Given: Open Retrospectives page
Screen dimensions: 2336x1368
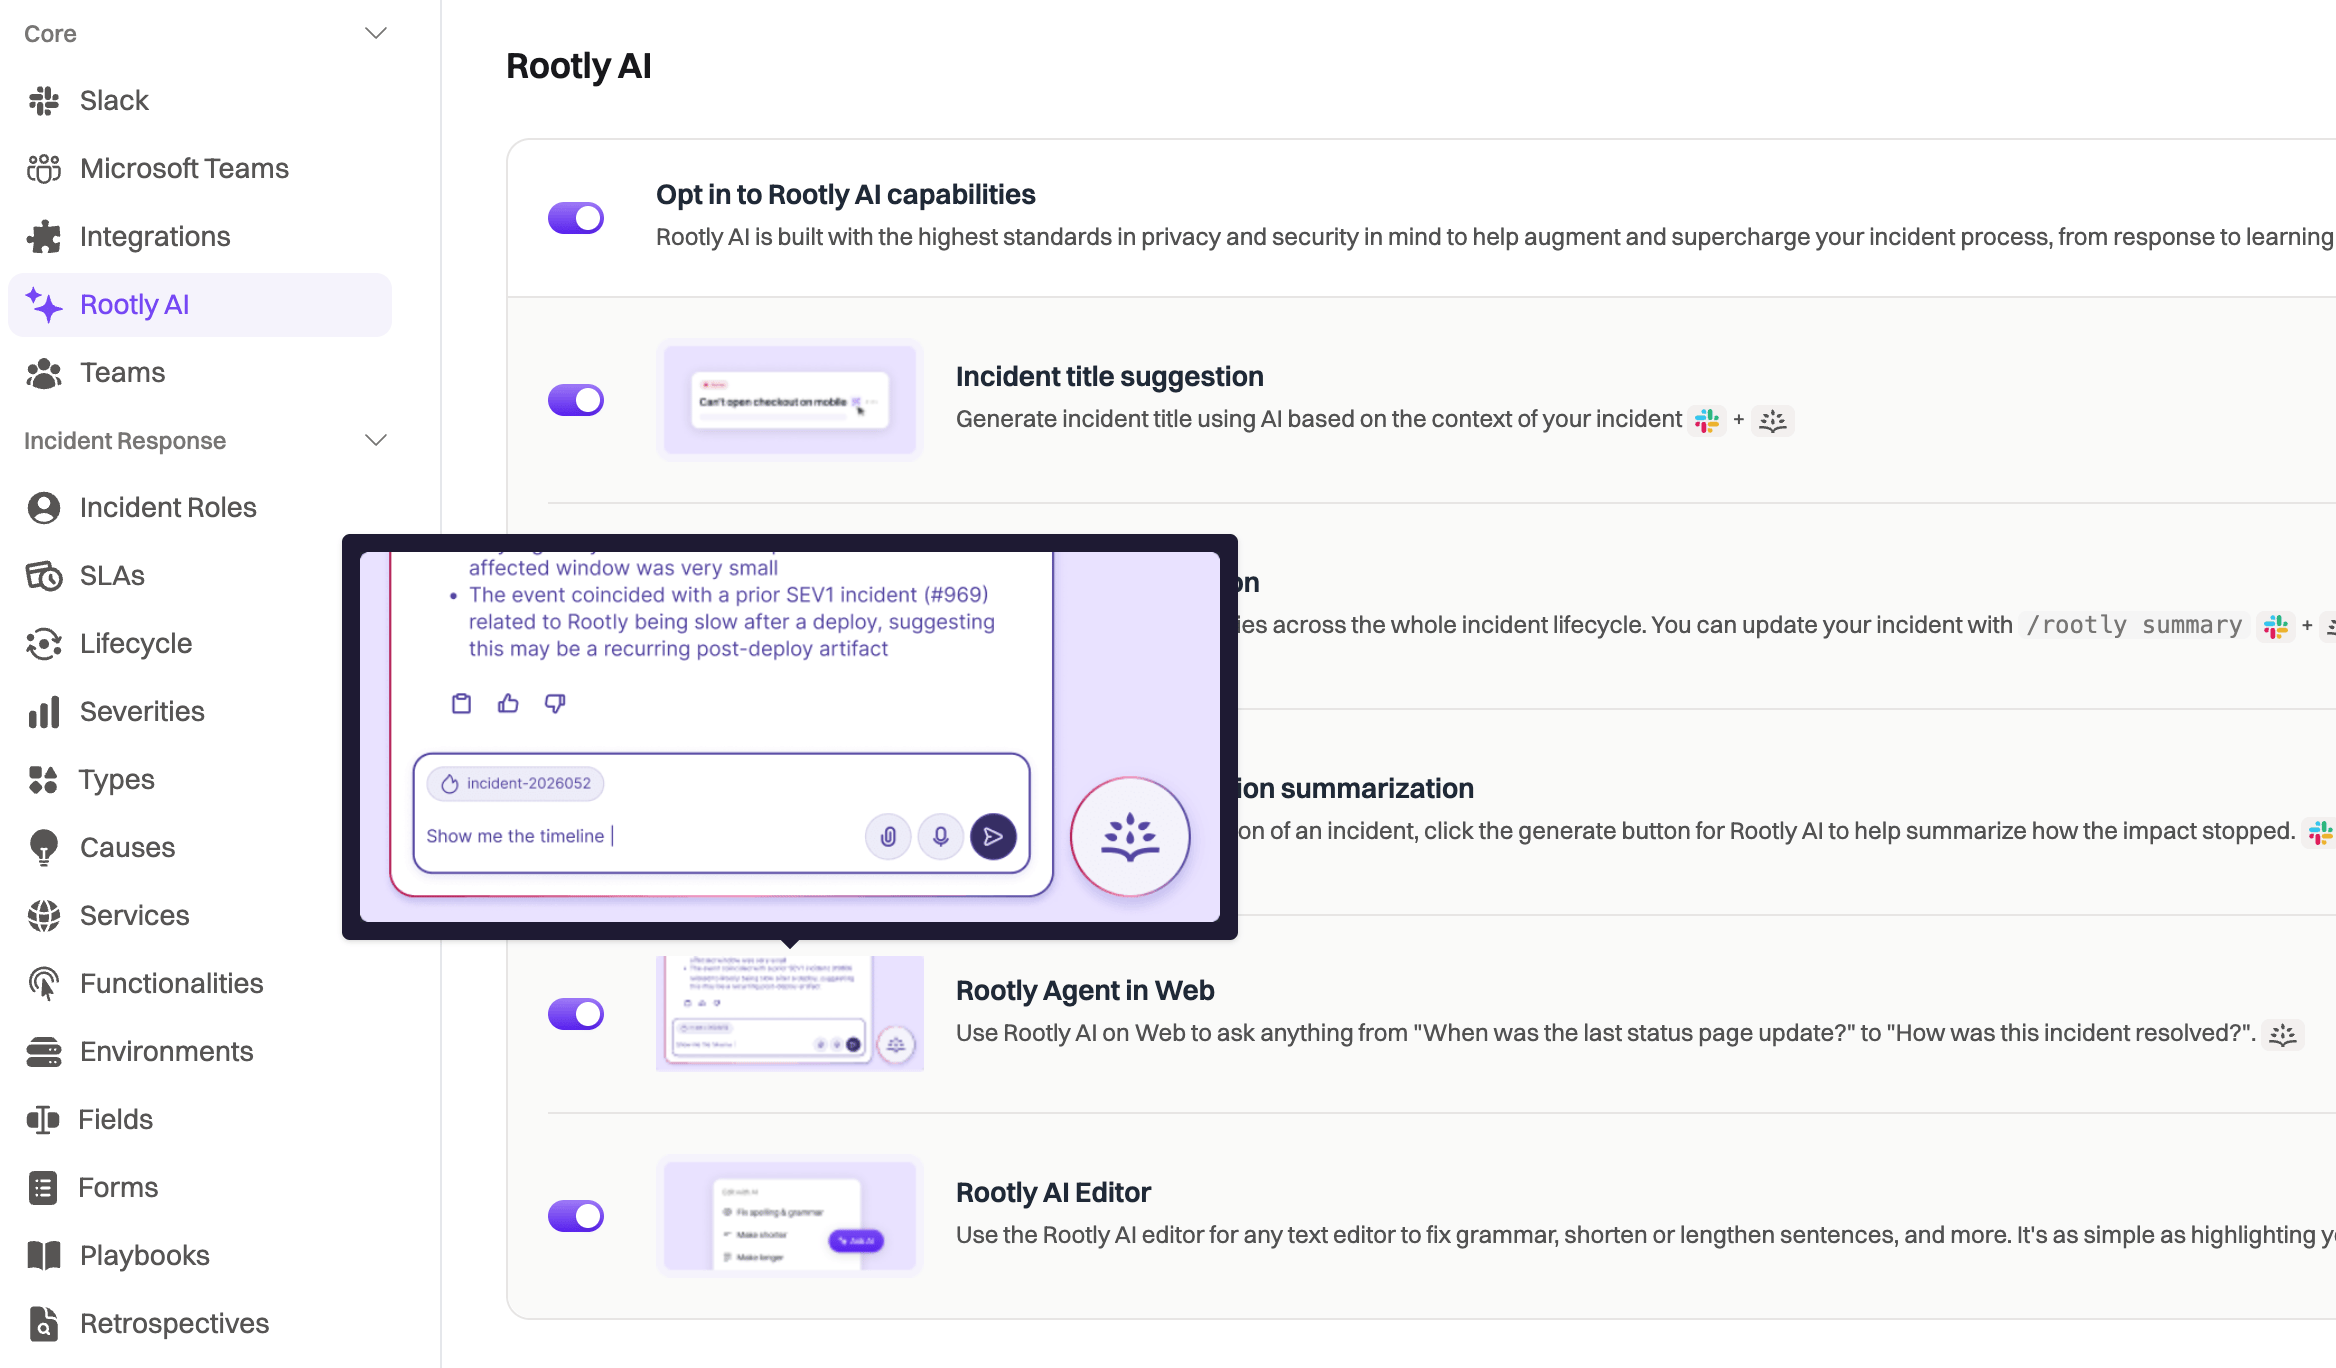Looking at the screenshot, I should click(x=200, y=1324).
